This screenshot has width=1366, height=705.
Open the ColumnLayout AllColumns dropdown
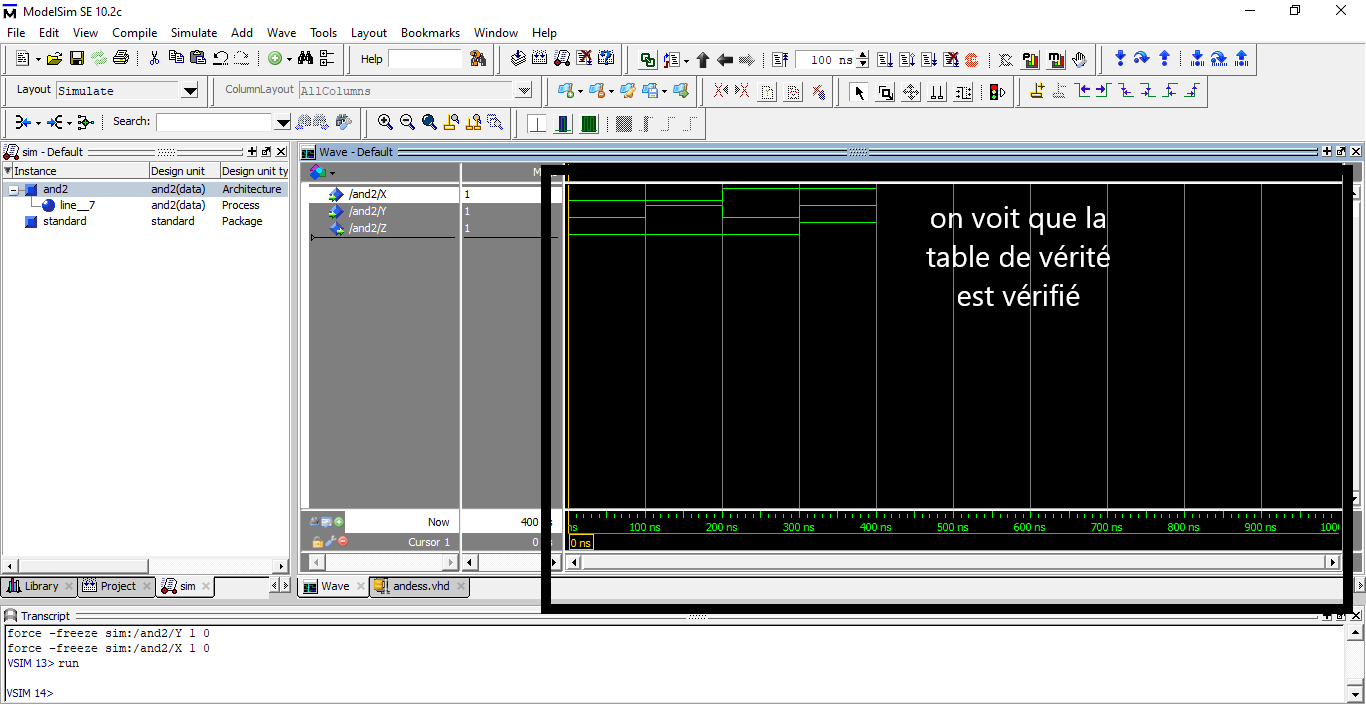[523, 90]
